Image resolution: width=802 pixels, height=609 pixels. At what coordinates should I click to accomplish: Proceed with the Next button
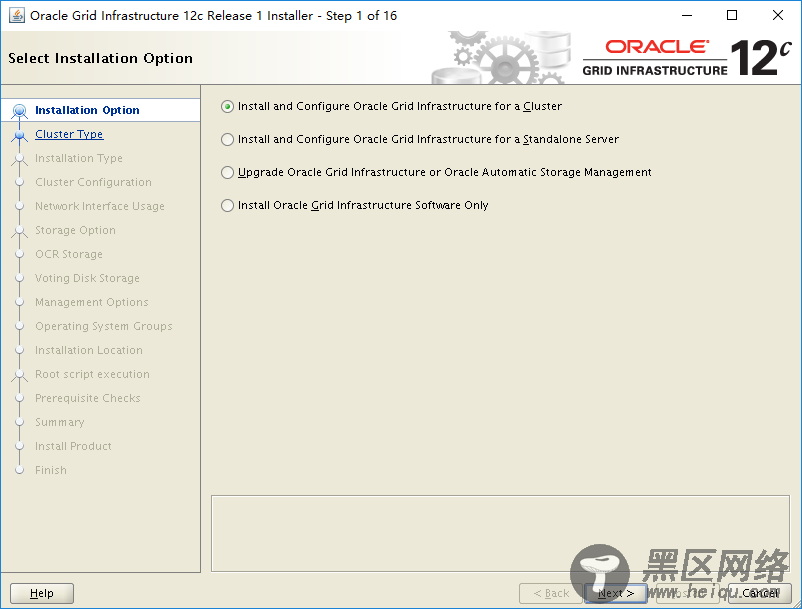616,593
